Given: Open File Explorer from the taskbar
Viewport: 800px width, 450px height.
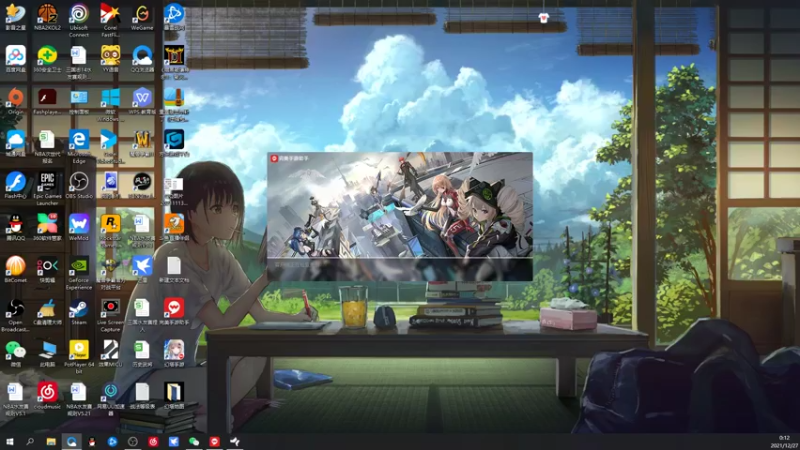Looking at the screenshot, I should (51, 441).
